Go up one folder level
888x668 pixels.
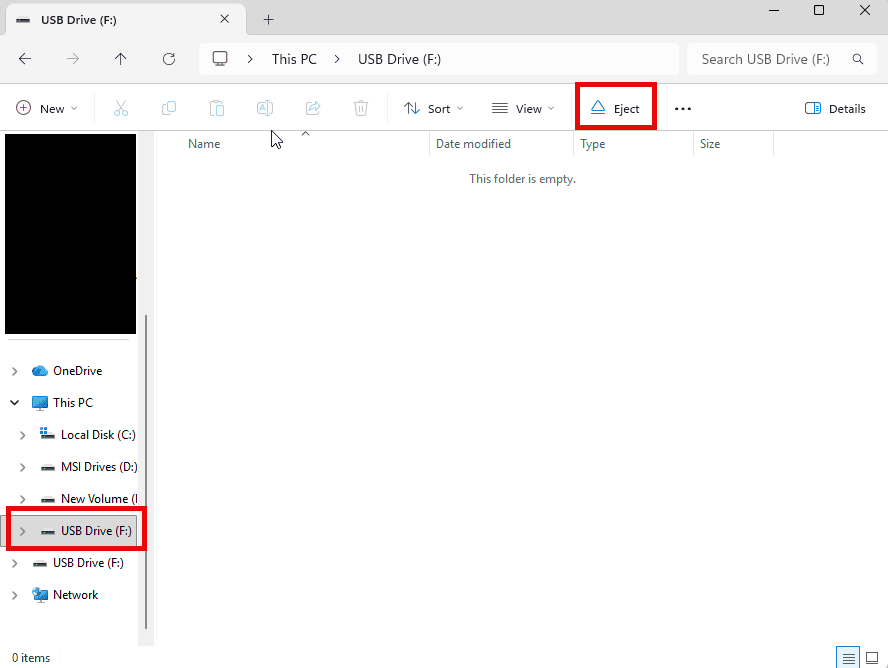pyautogui.click(x=121, y=59)
